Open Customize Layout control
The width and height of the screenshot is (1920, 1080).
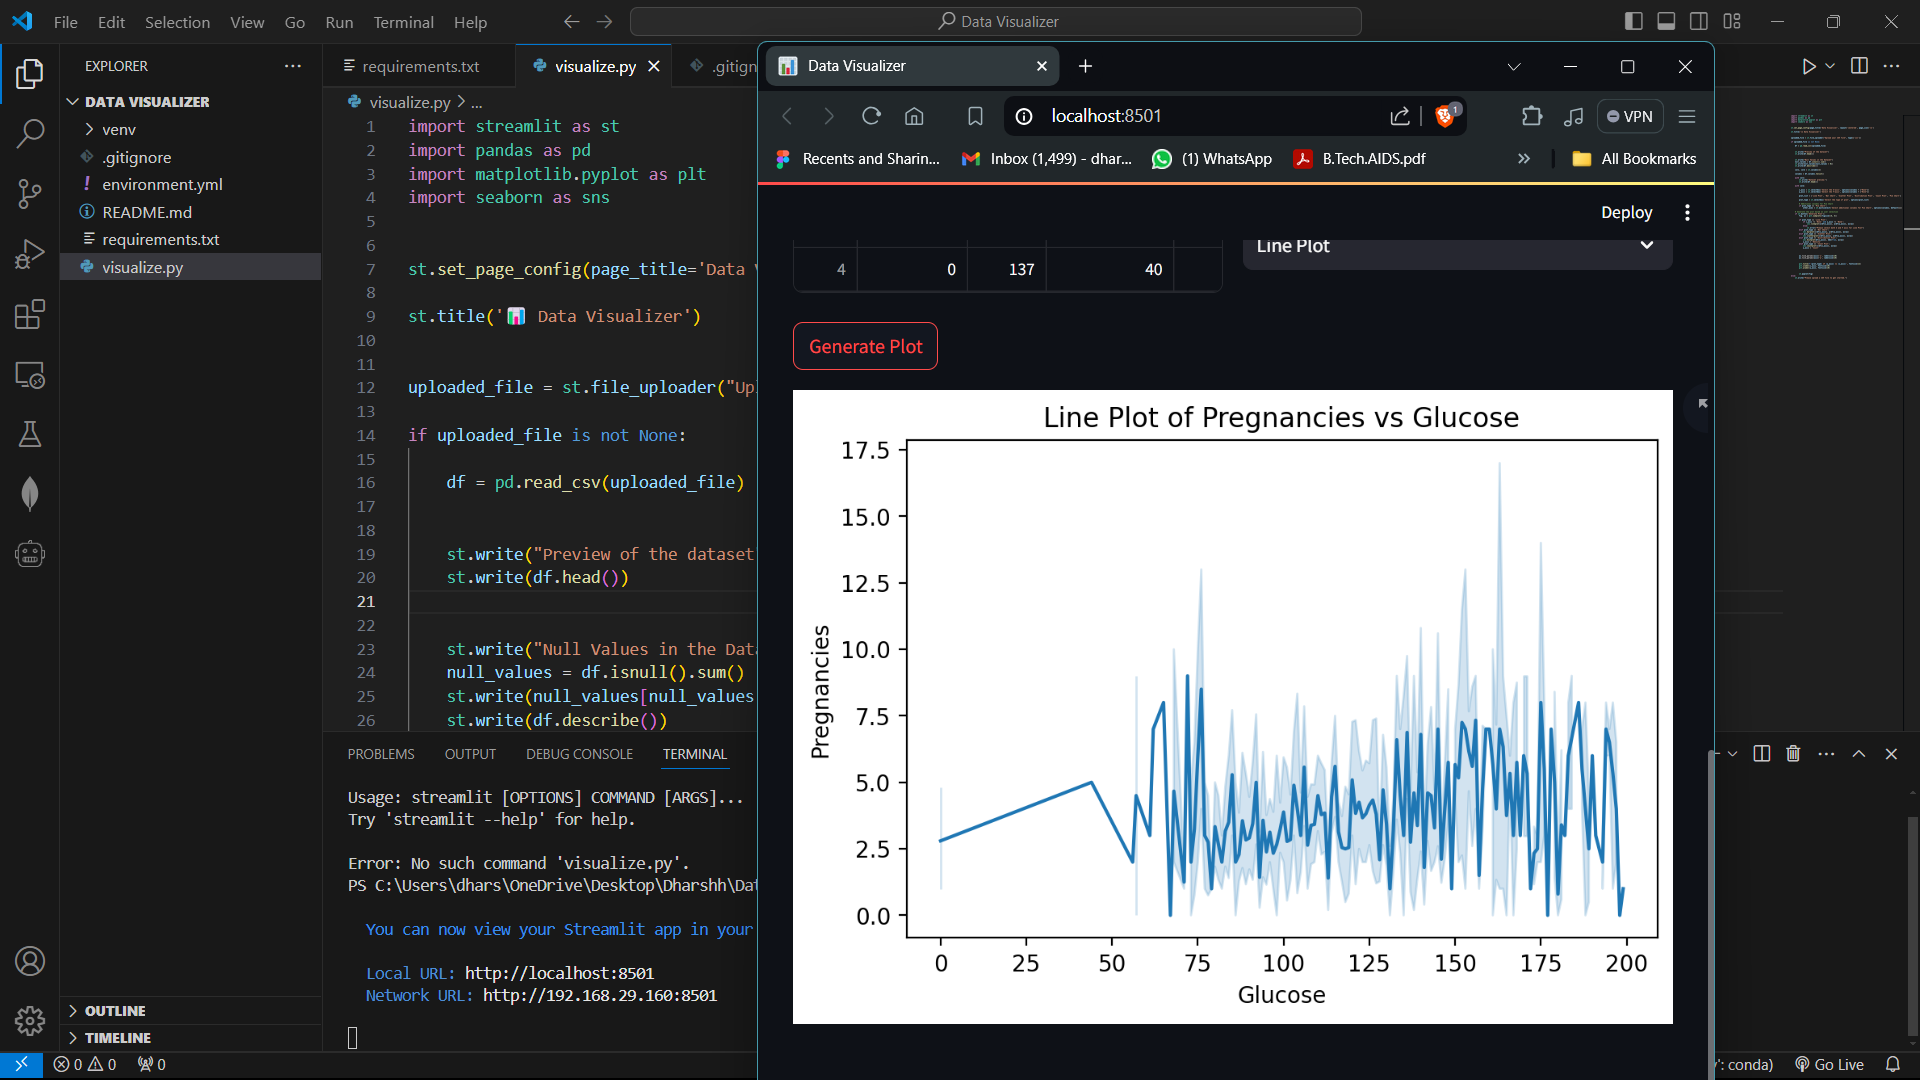tap(1732, 21)
